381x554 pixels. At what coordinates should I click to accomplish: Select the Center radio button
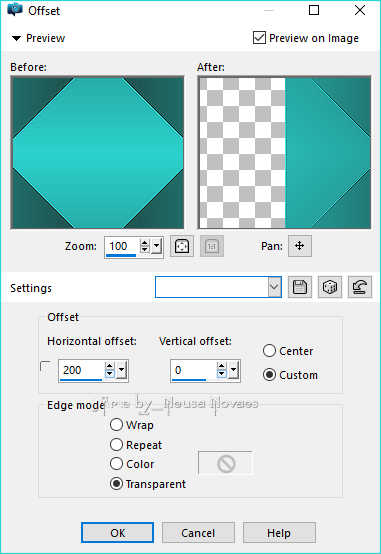click(269, 351)
